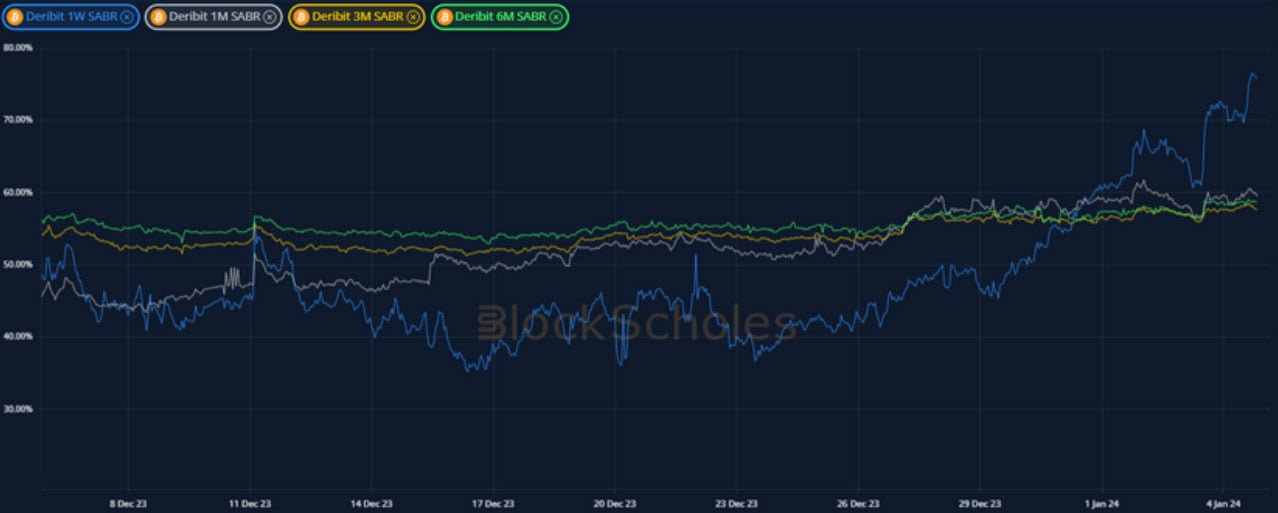The image size is (1278, 513).
Task: Click the Bitcoin icon on Deribit 1M SABR
Action: [x=158, y=17]
